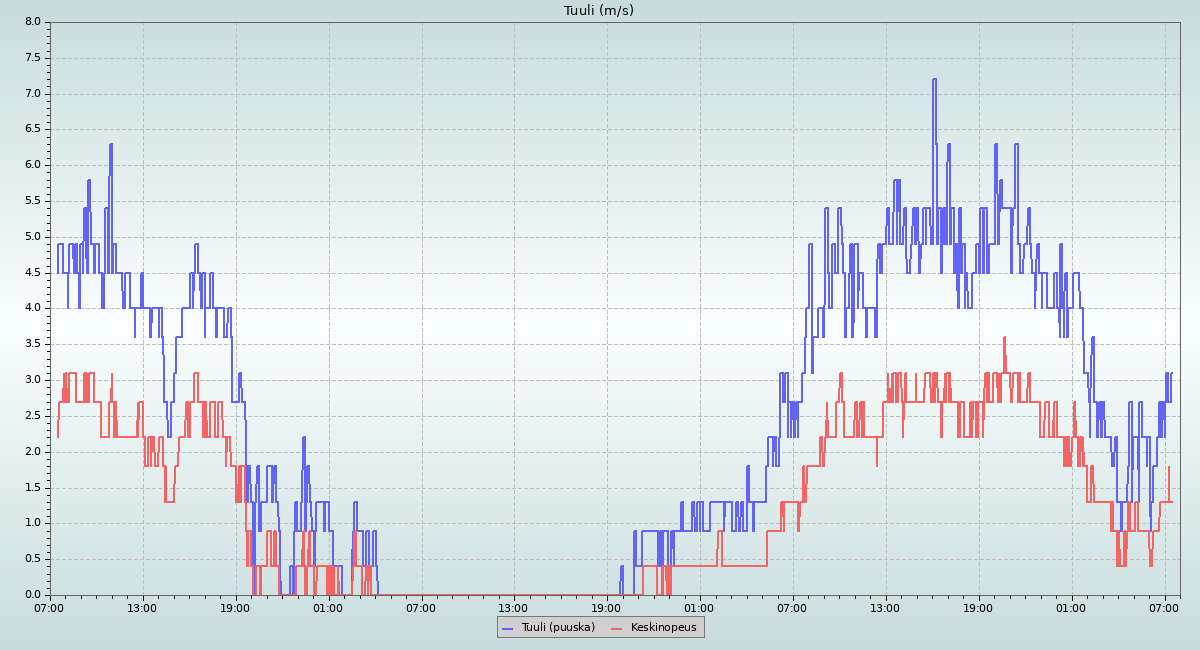Select the 4.0 y-axis tick label

pos(32,308)
